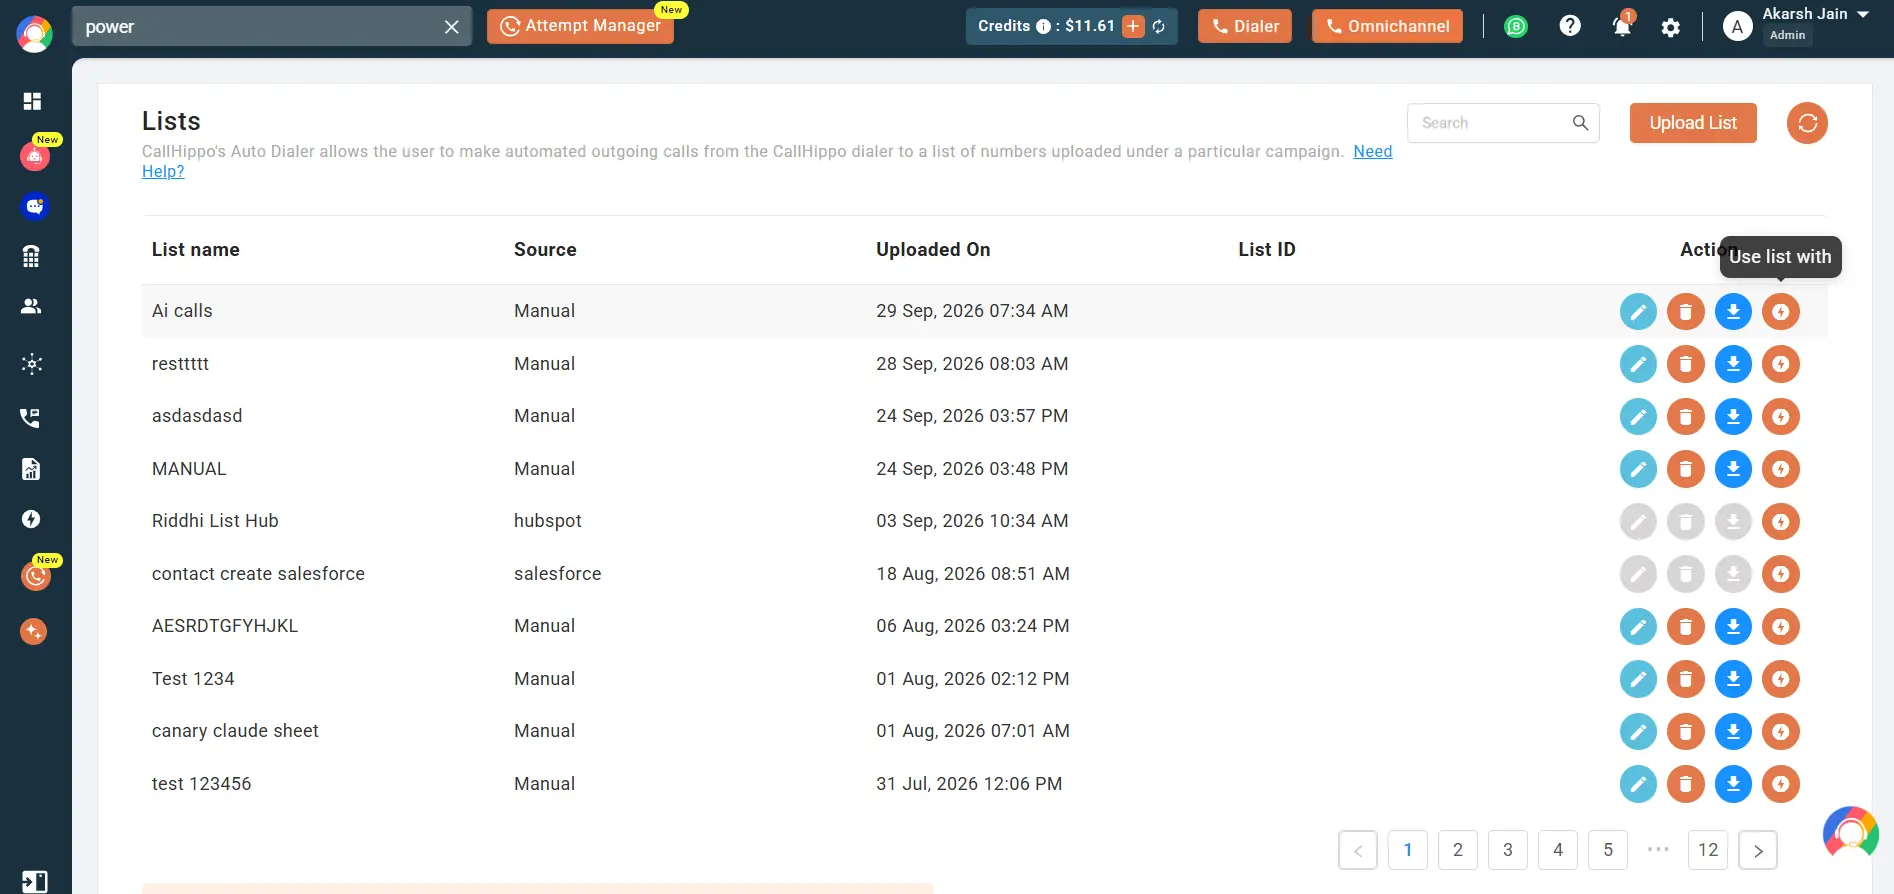Refresh the lists with orange refresh button
1894x894 pixels.
[x=1807, y=123]
